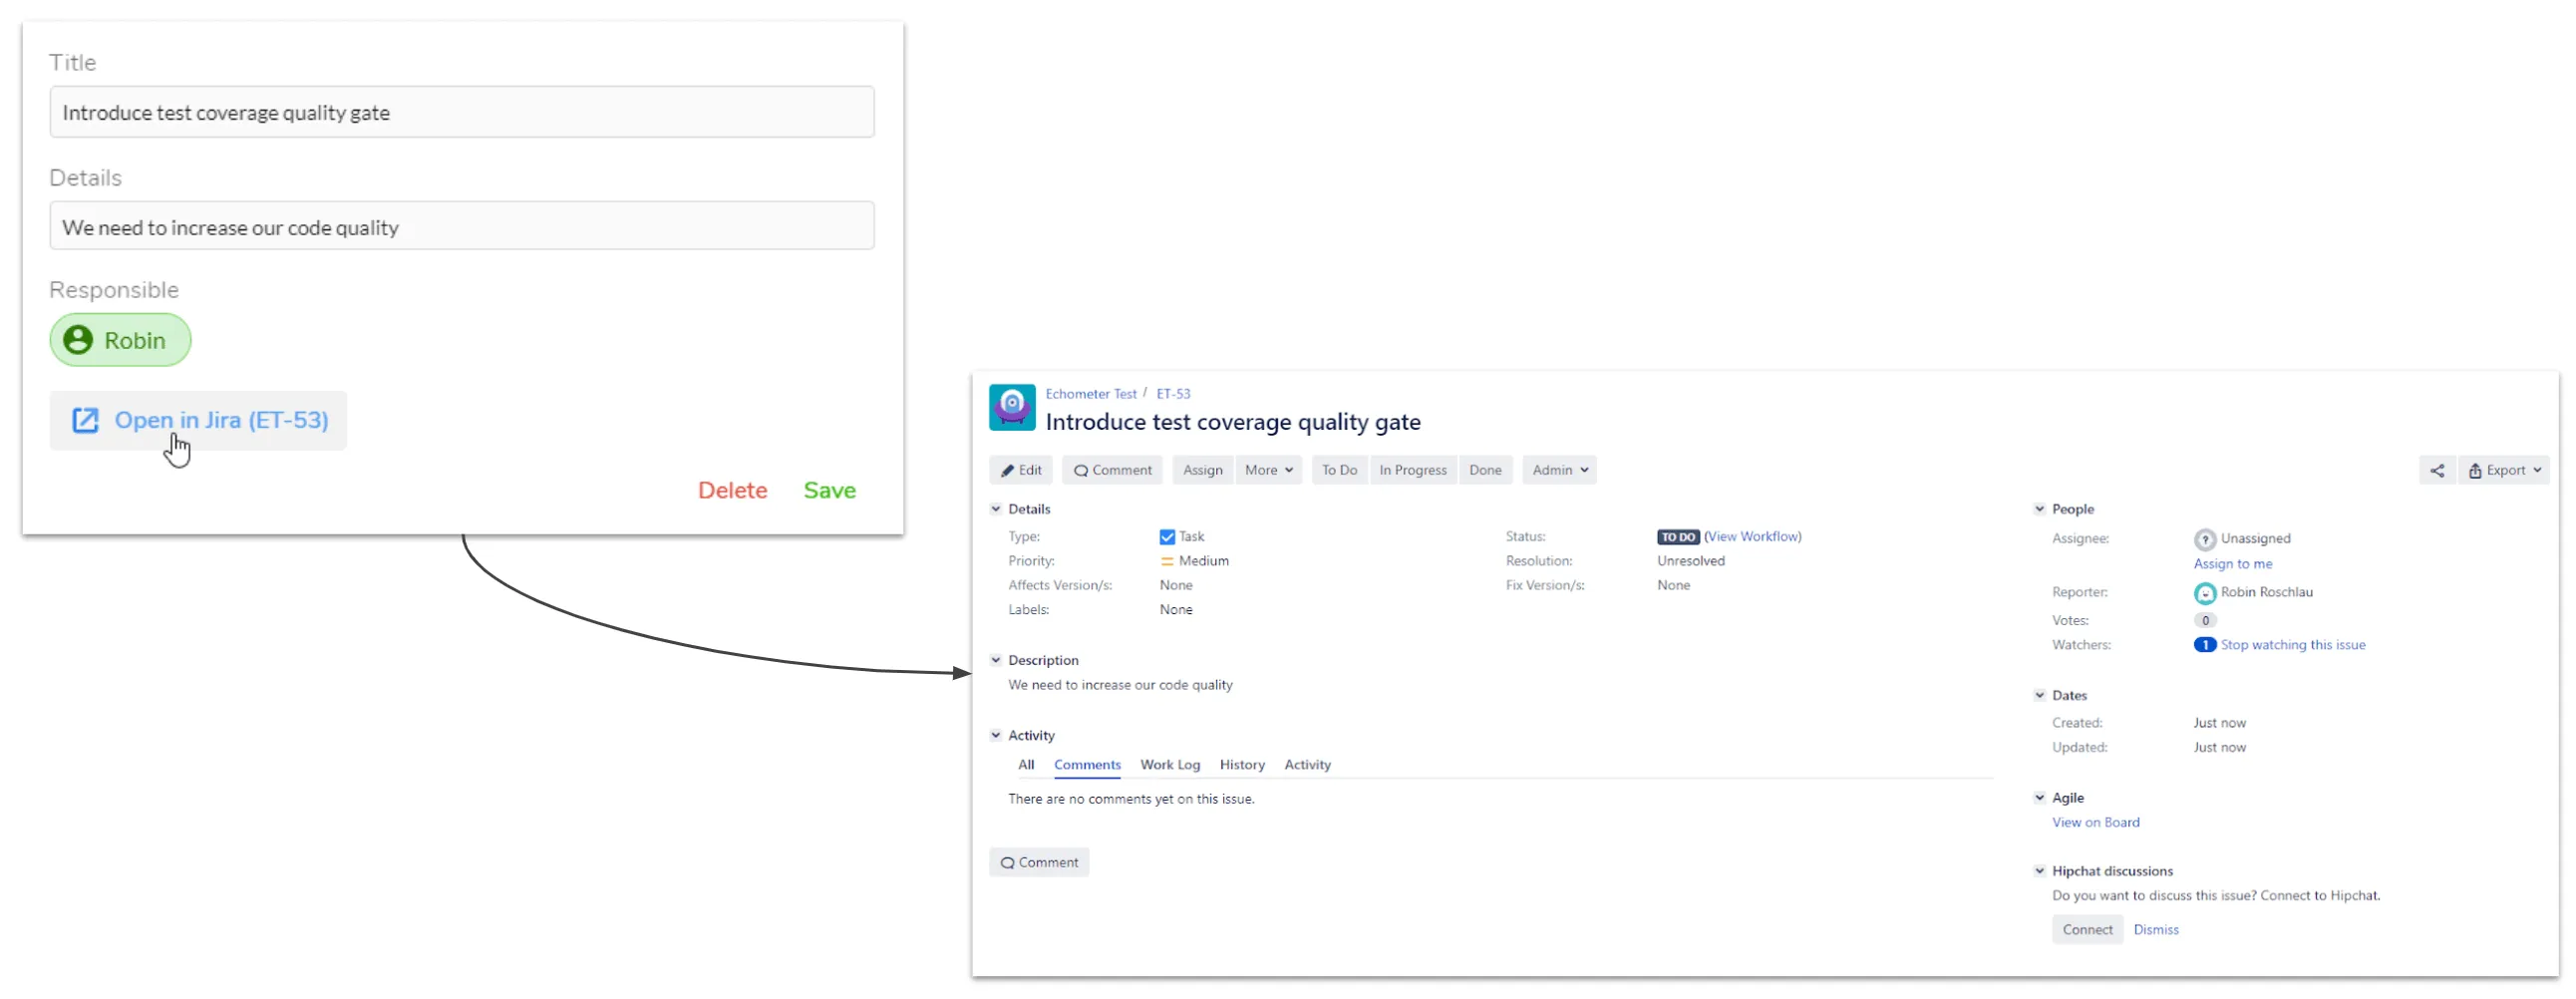2576x999 pixels.
Task: Click the TO DO status badge
Action: 1677,537
